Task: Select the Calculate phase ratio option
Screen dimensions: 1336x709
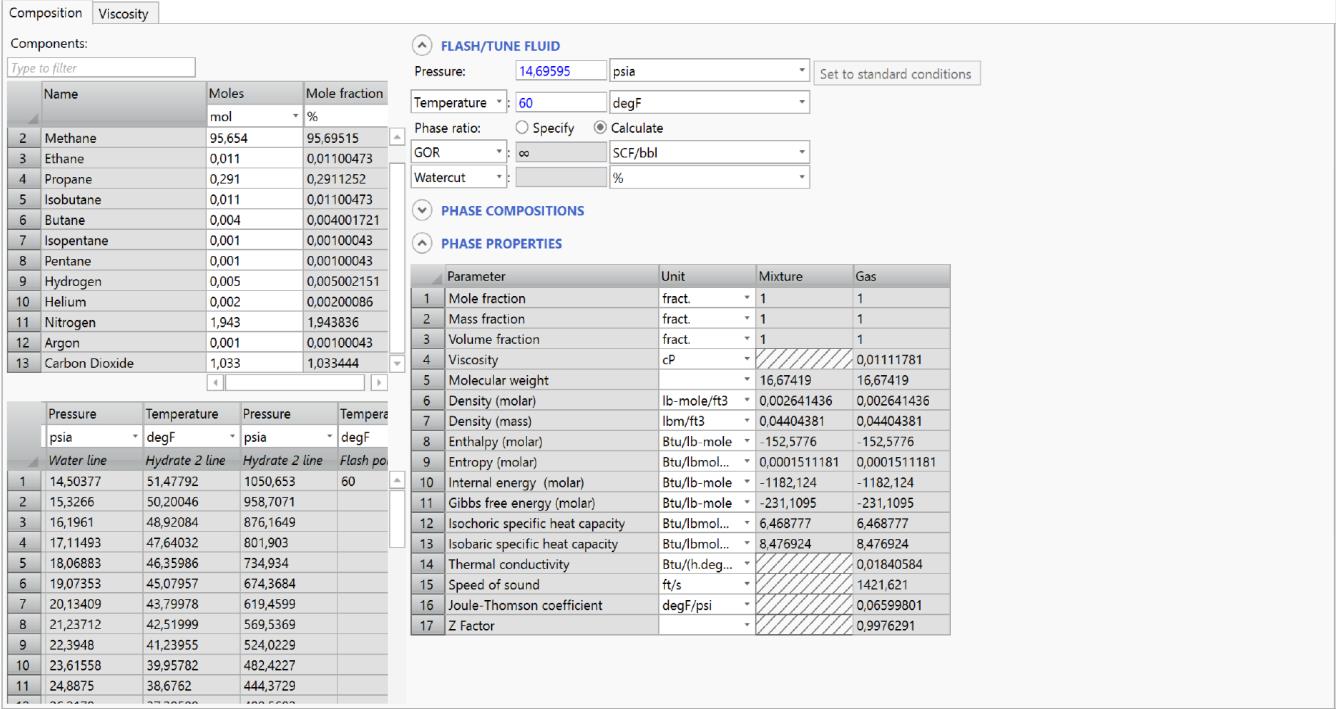Action: point(600,128)
